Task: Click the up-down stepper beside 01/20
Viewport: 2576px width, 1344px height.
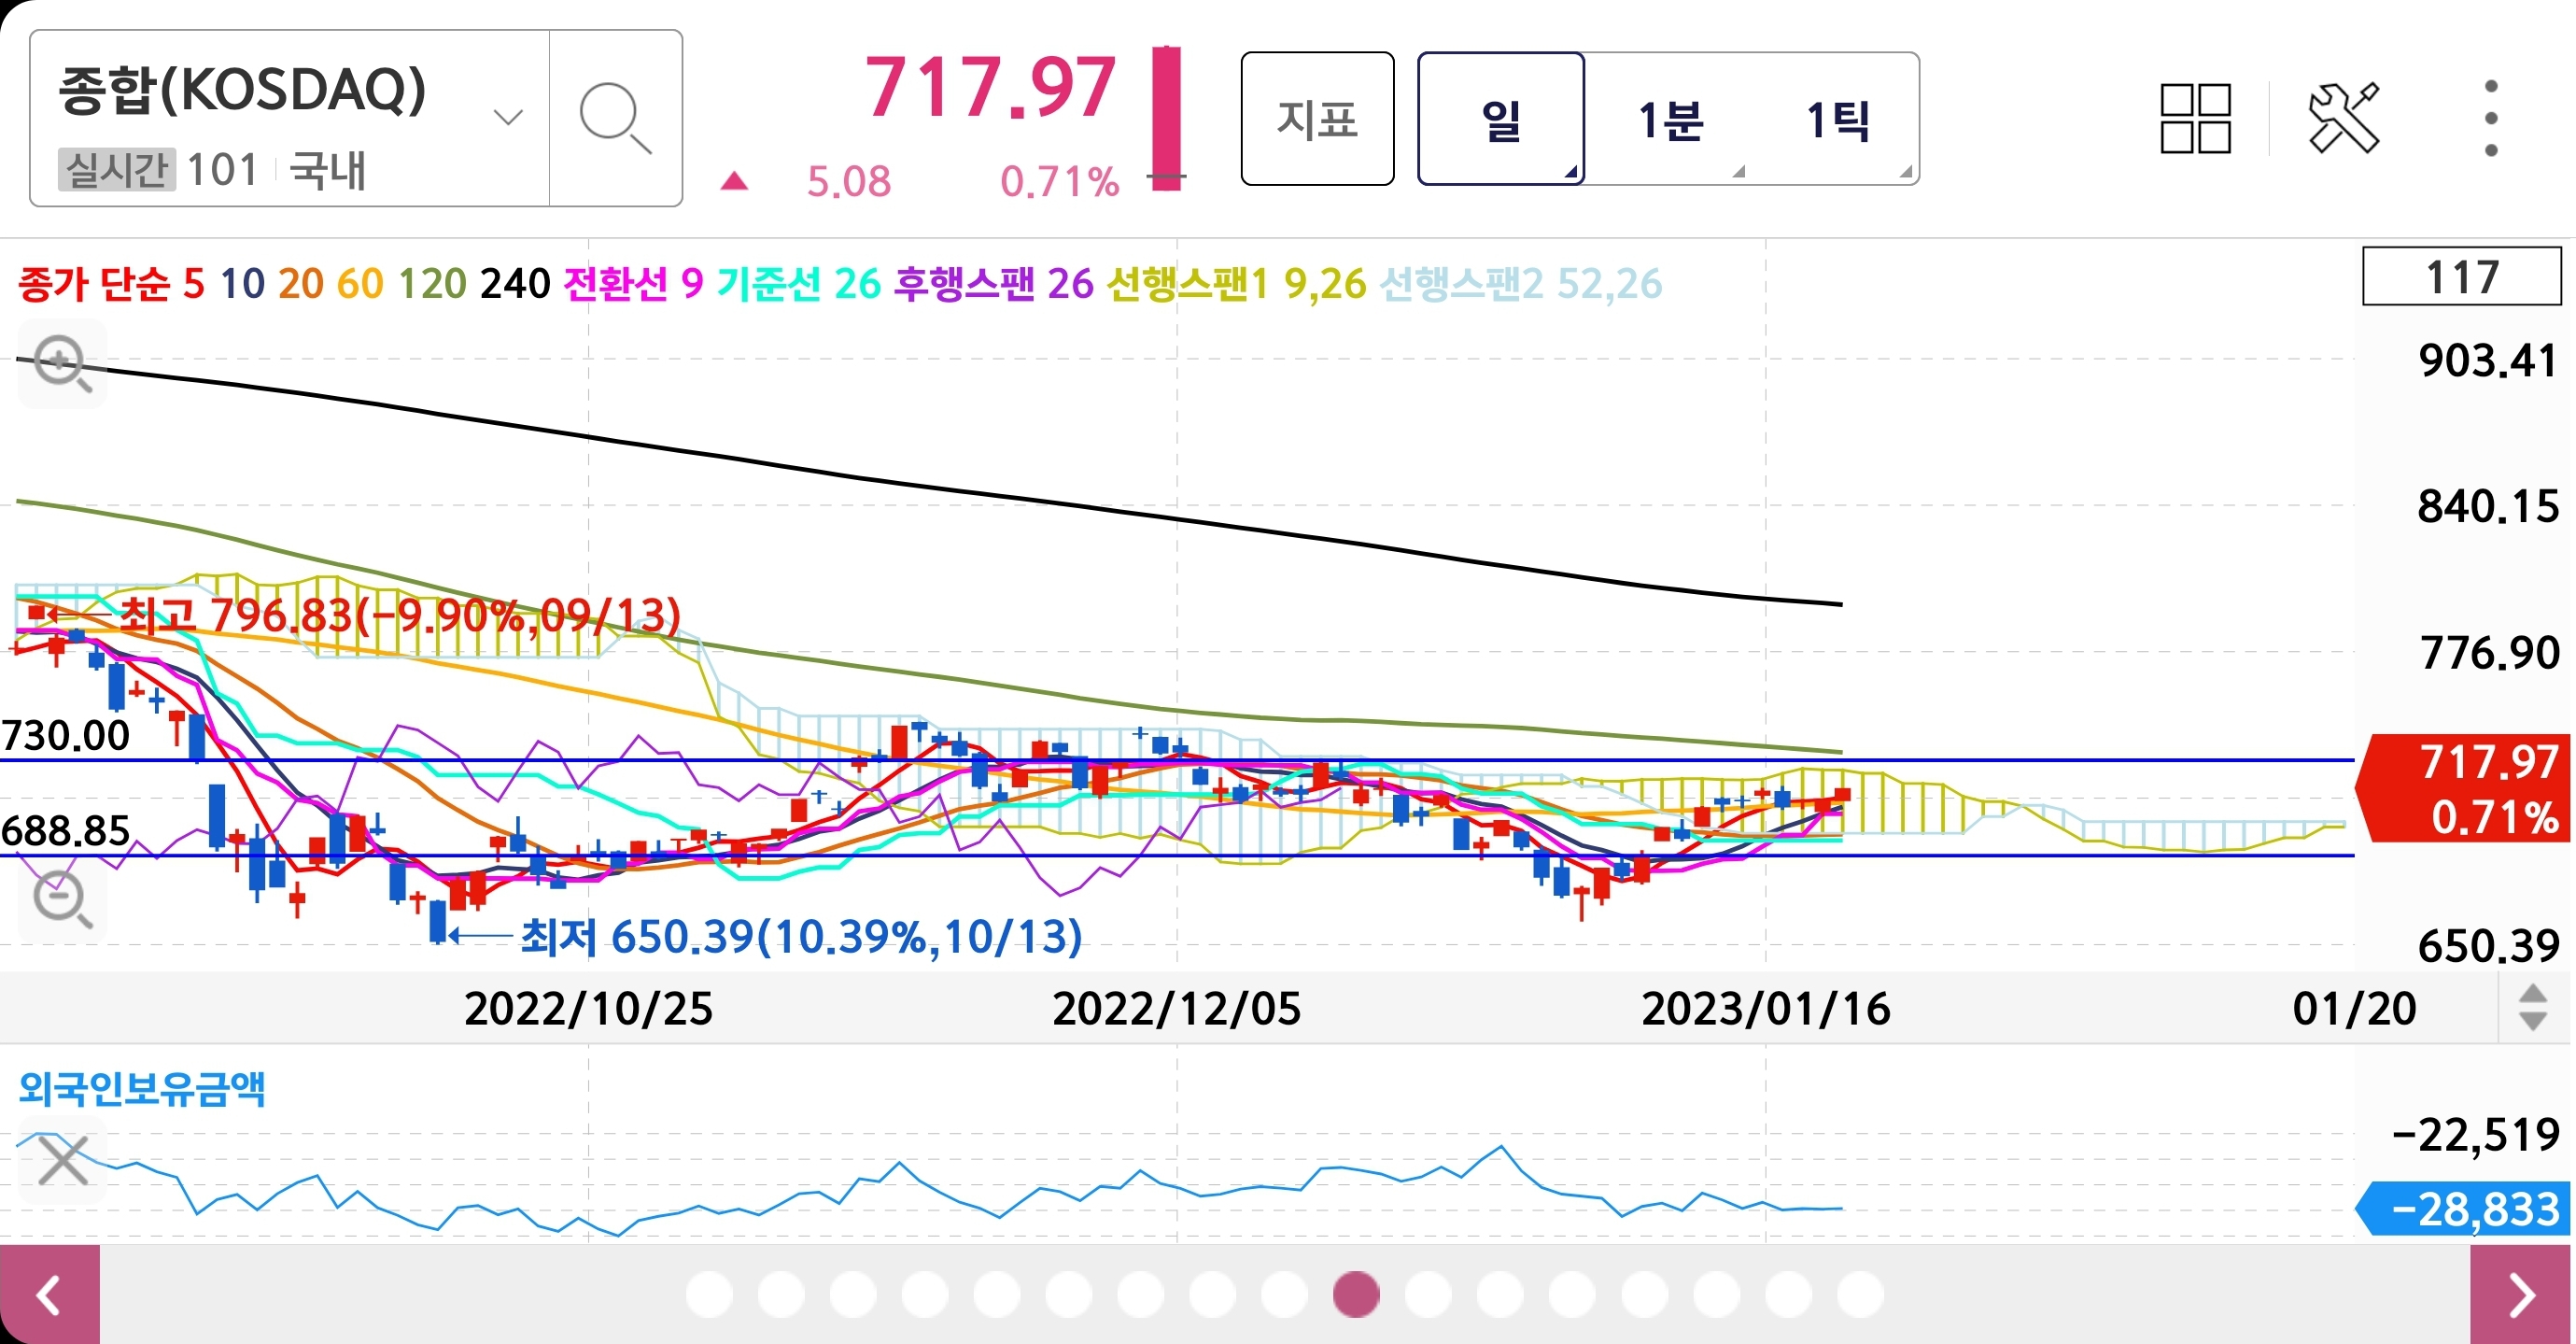Action: [2532, 1007]
